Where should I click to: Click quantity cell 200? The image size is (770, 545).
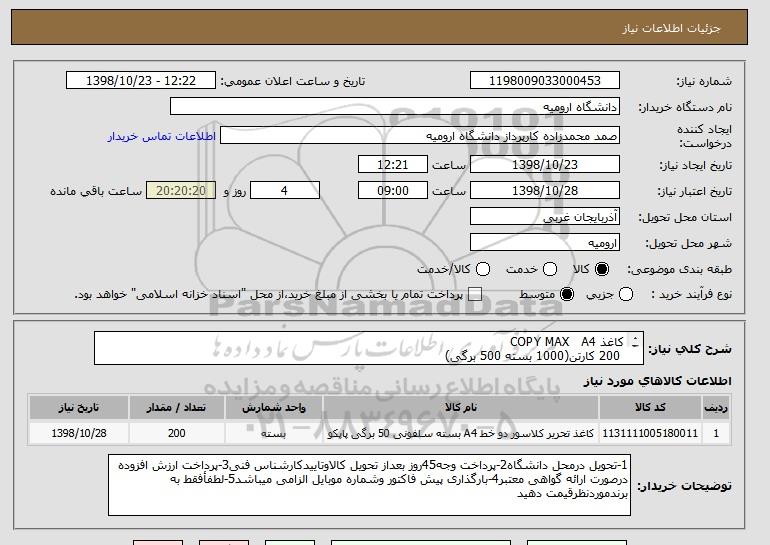tap(177, 433)
